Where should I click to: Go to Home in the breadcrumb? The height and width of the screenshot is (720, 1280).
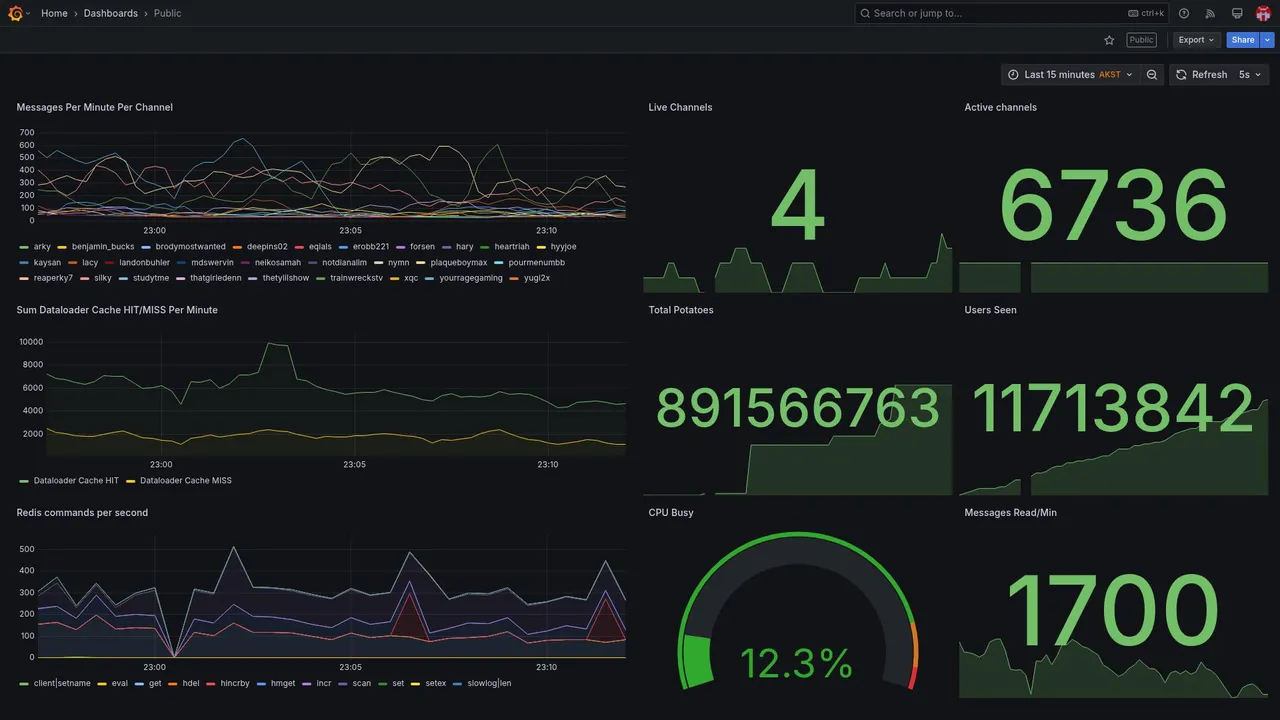54,13
